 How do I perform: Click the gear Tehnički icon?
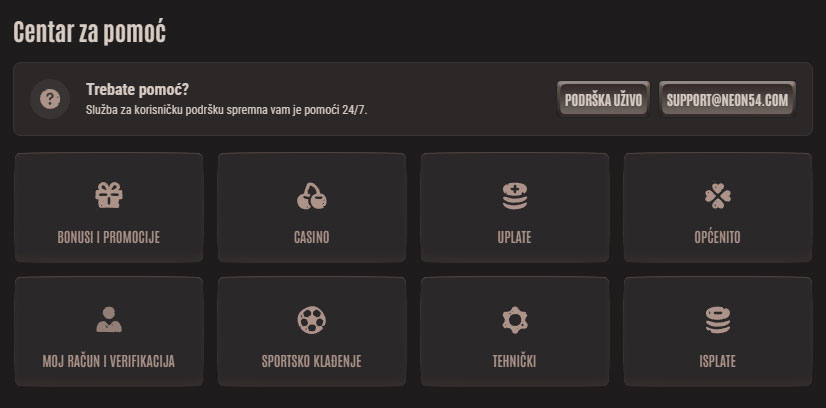(x=515, y=320)
